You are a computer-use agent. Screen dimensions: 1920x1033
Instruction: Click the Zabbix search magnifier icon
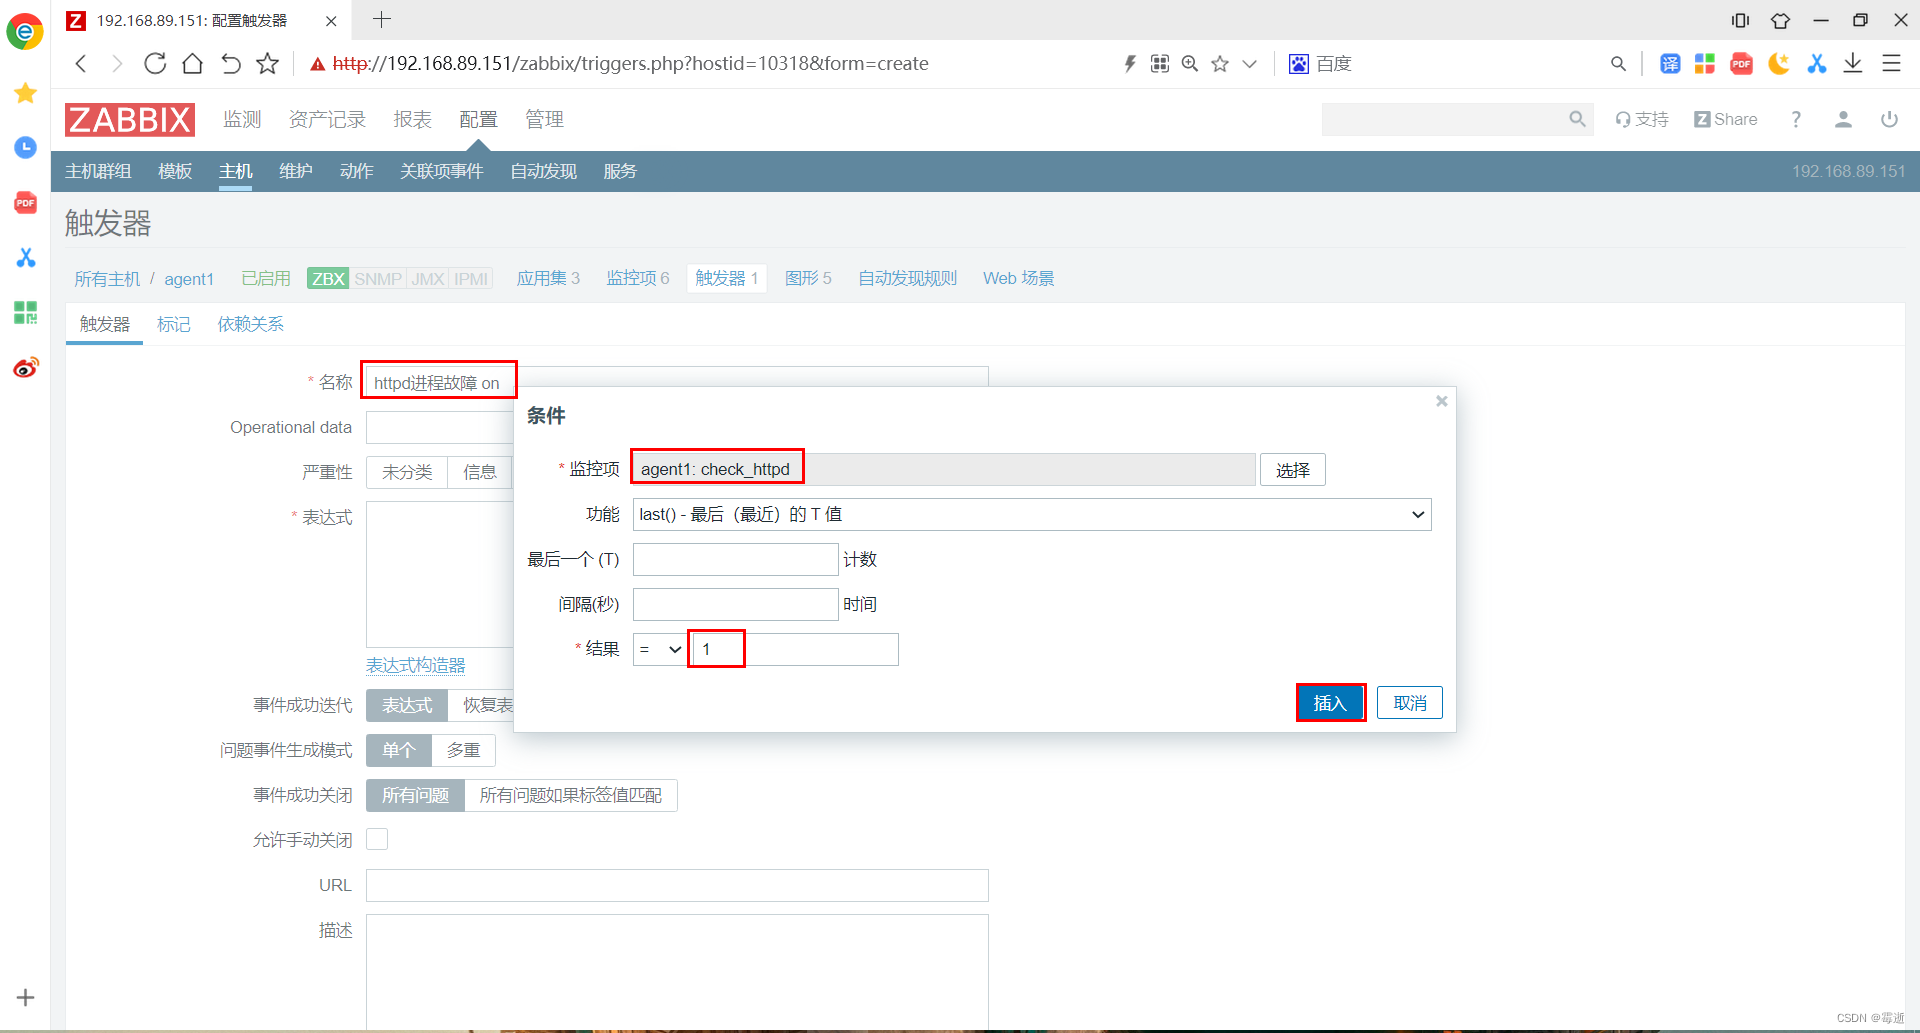[1577, 119]
